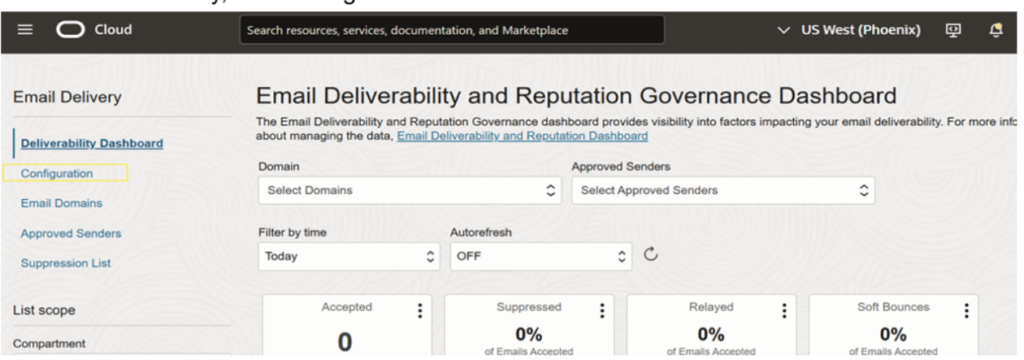Click the search resources and services field
Viewport: 1024px width, 360px height.
452,30
